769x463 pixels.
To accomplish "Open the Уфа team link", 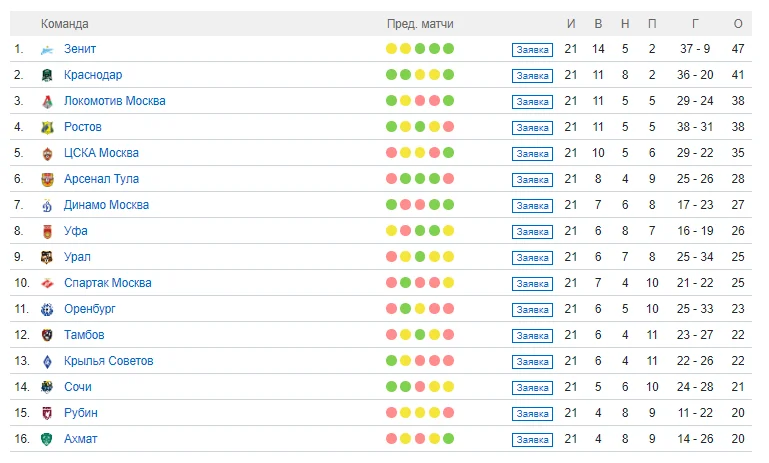I will click(76, 231).
